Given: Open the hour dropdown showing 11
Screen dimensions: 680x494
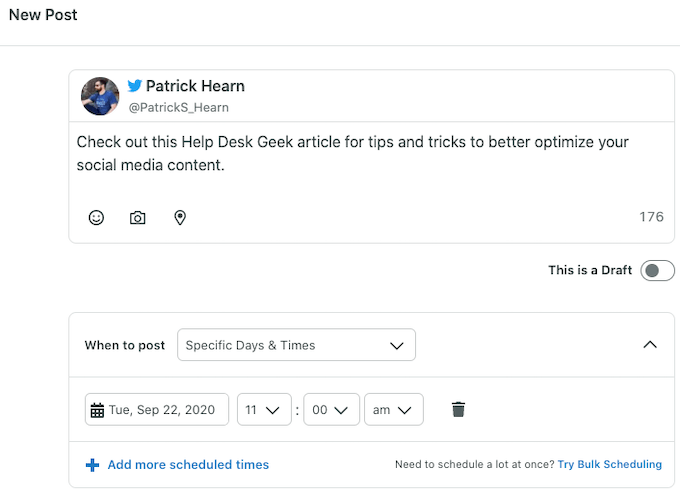Looking at the screenshot, I should [x=264, y=410].
